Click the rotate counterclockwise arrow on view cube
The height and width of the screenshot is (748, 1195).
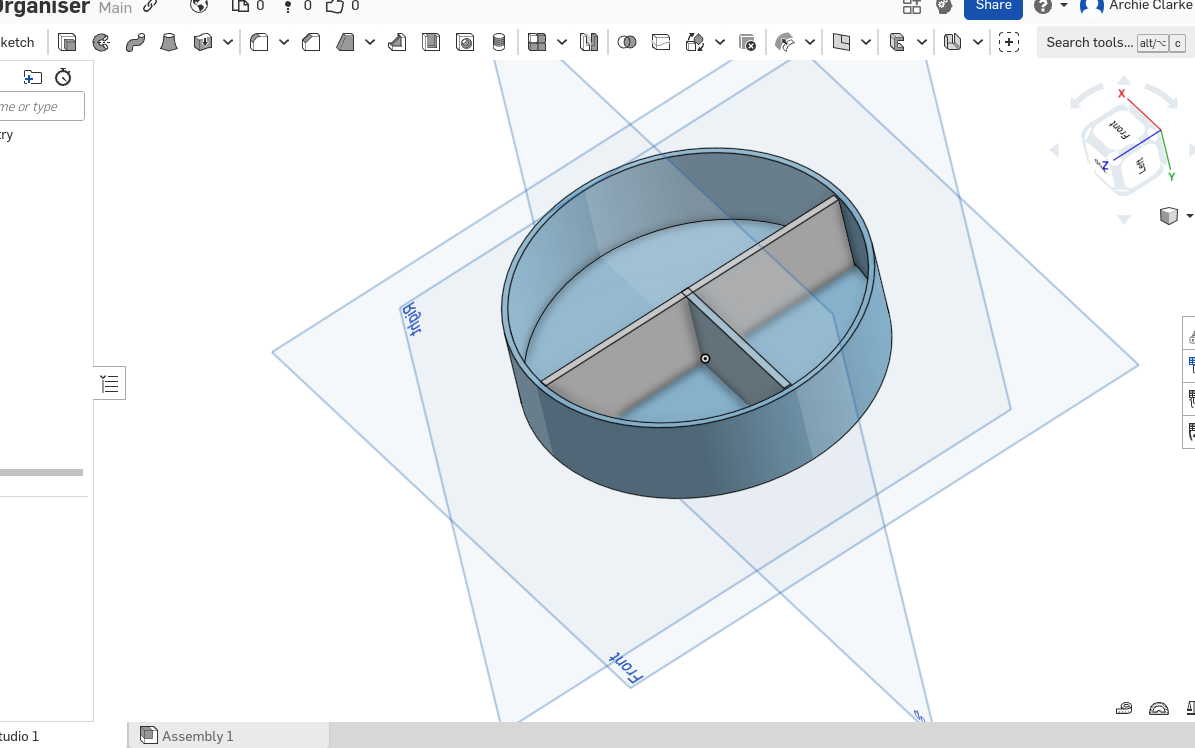coord(1086,98)
